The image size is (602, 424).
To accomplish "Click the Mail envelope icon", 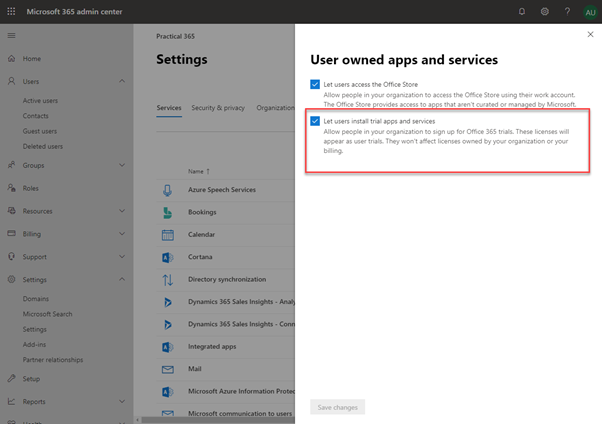I will tap(168, 369).
